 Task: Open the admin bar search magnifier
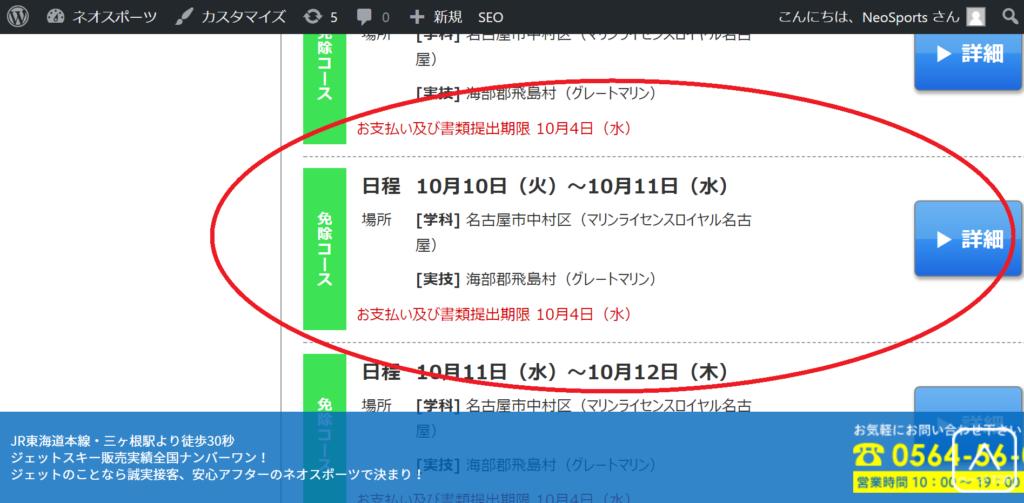(1010, 17)
